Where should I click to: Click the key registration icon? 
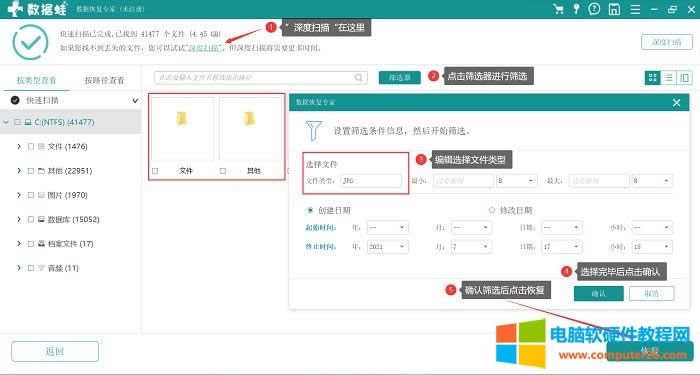(576, 9)
